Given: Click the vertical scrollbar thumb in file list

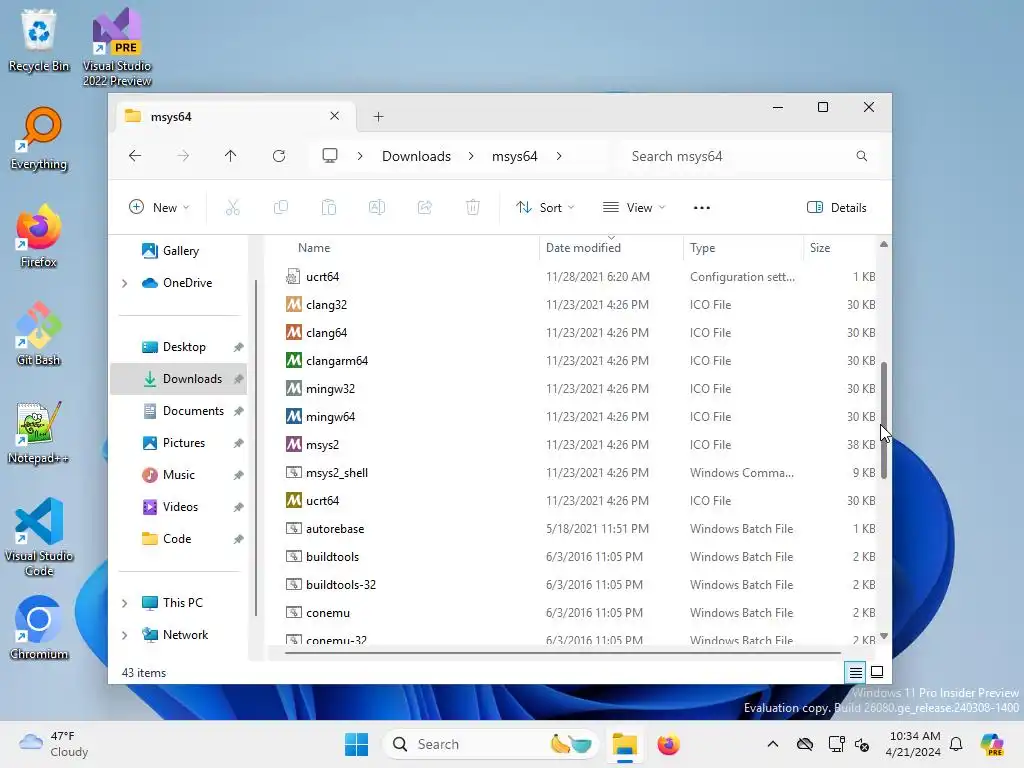Looking at the screenshot, I should click(x=884, y=421).
